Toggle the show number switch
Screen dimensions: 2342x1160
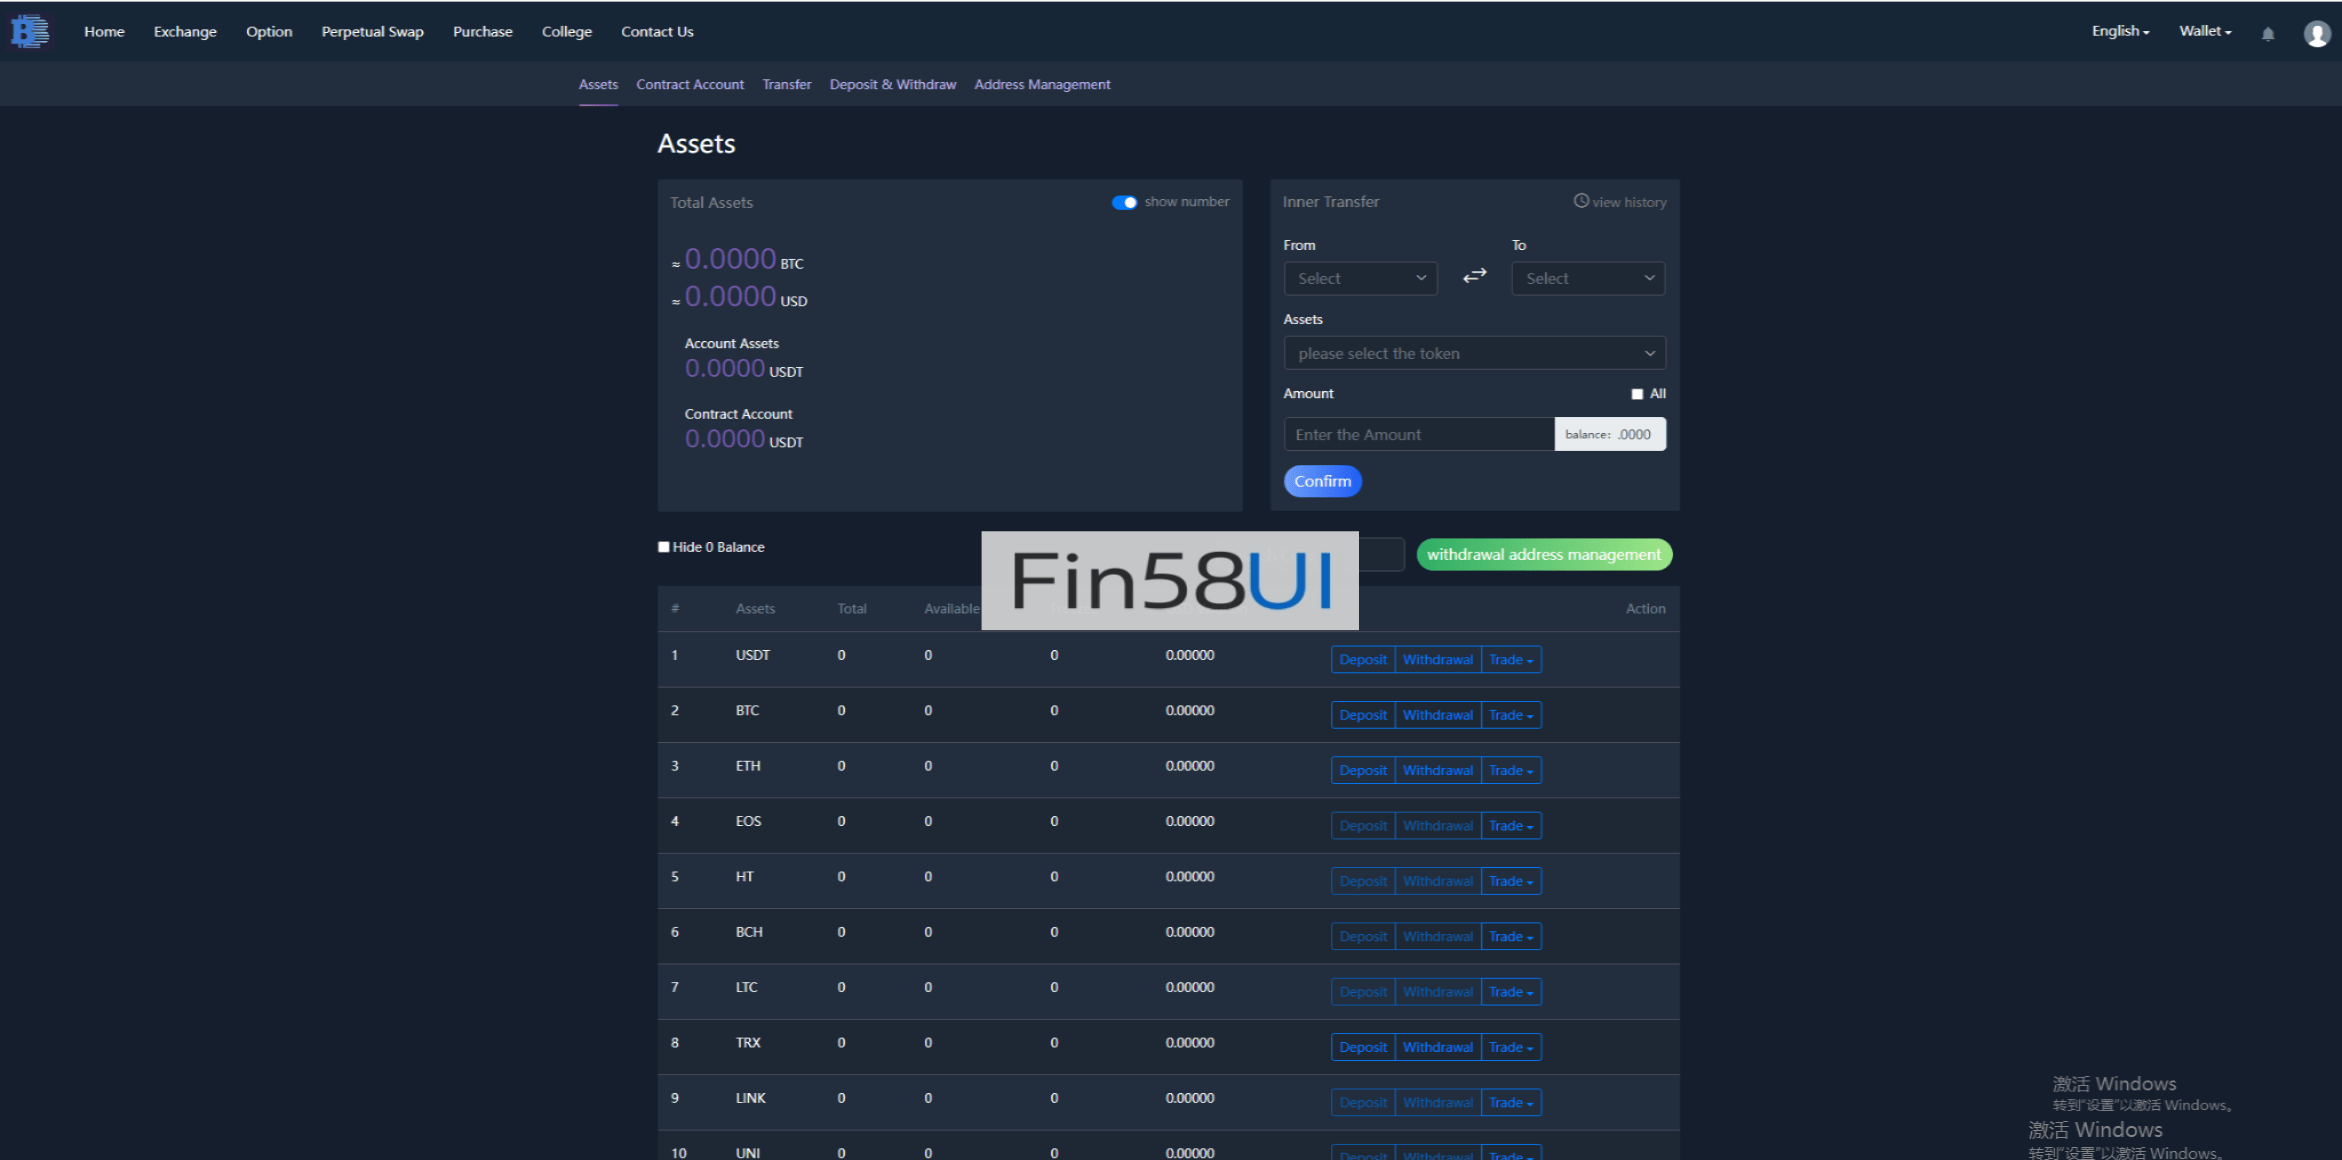[1124, 202]
